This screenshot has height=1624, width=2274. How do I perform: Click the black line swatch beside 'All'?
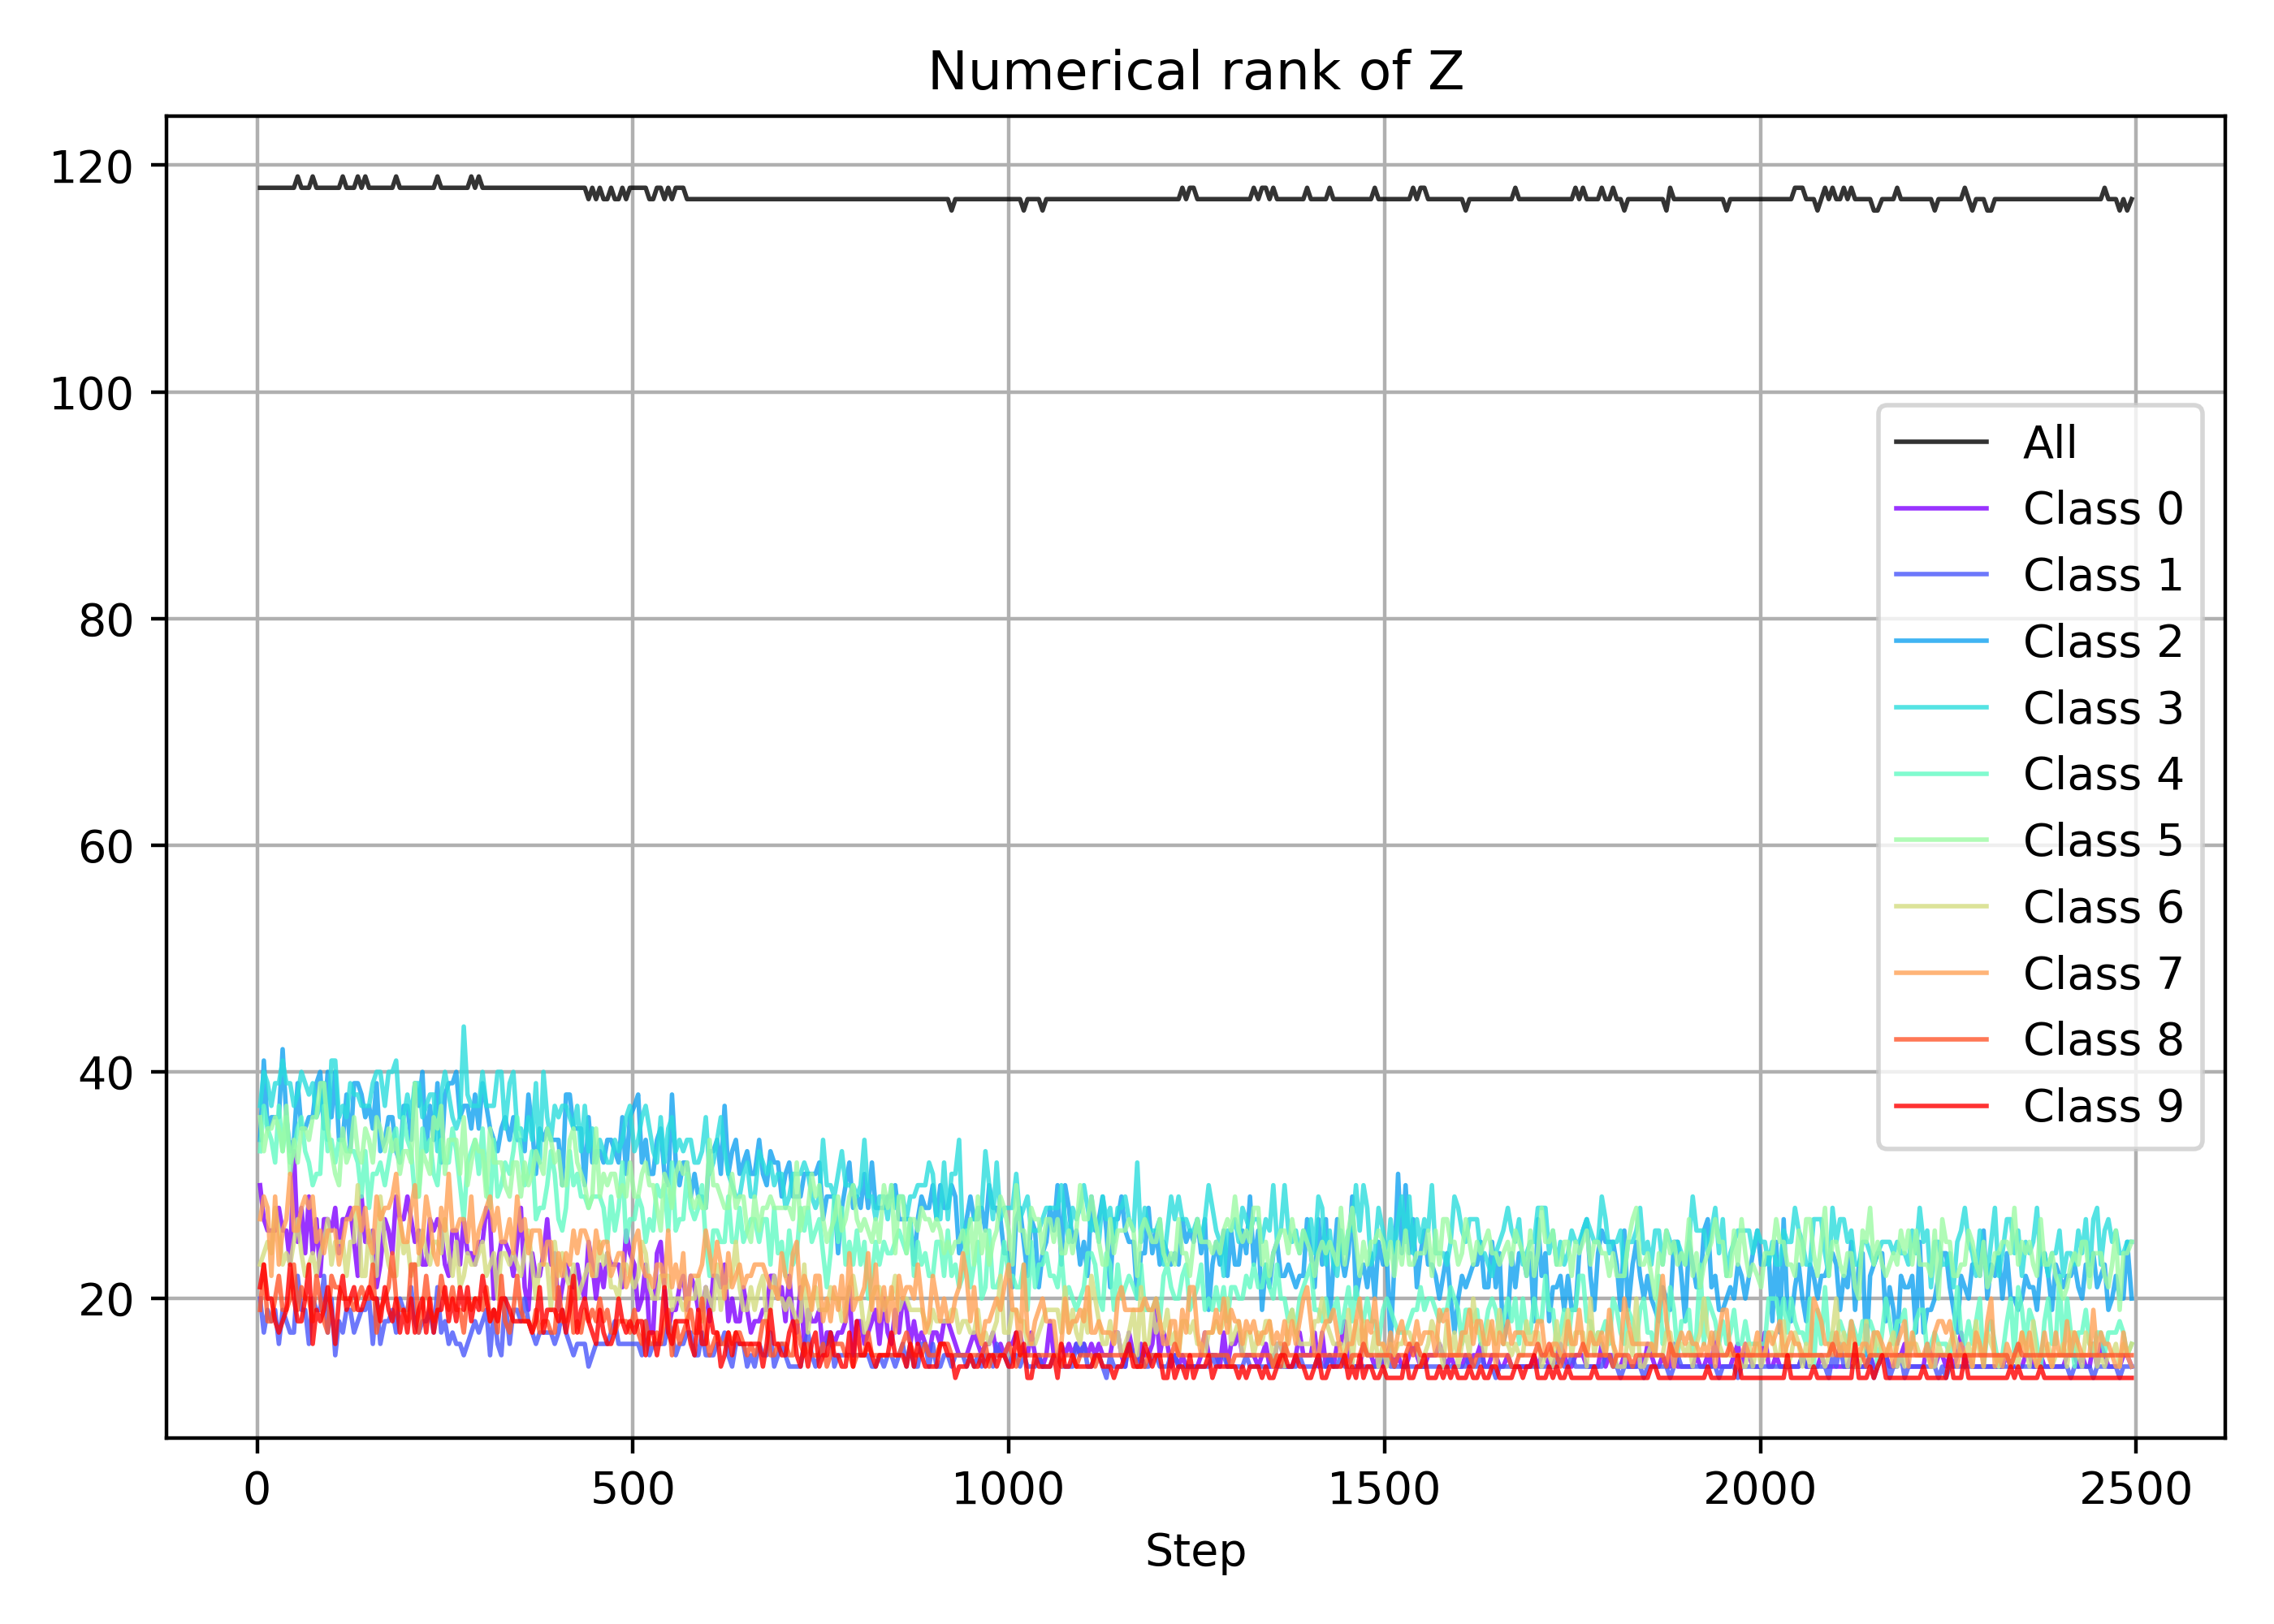click(x=1941, y=442)
